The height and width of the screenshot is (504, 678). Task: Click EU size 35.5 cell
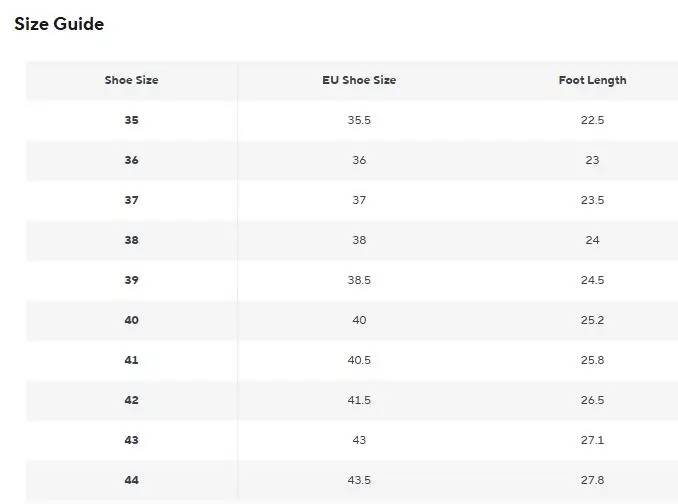click(359, 120)
